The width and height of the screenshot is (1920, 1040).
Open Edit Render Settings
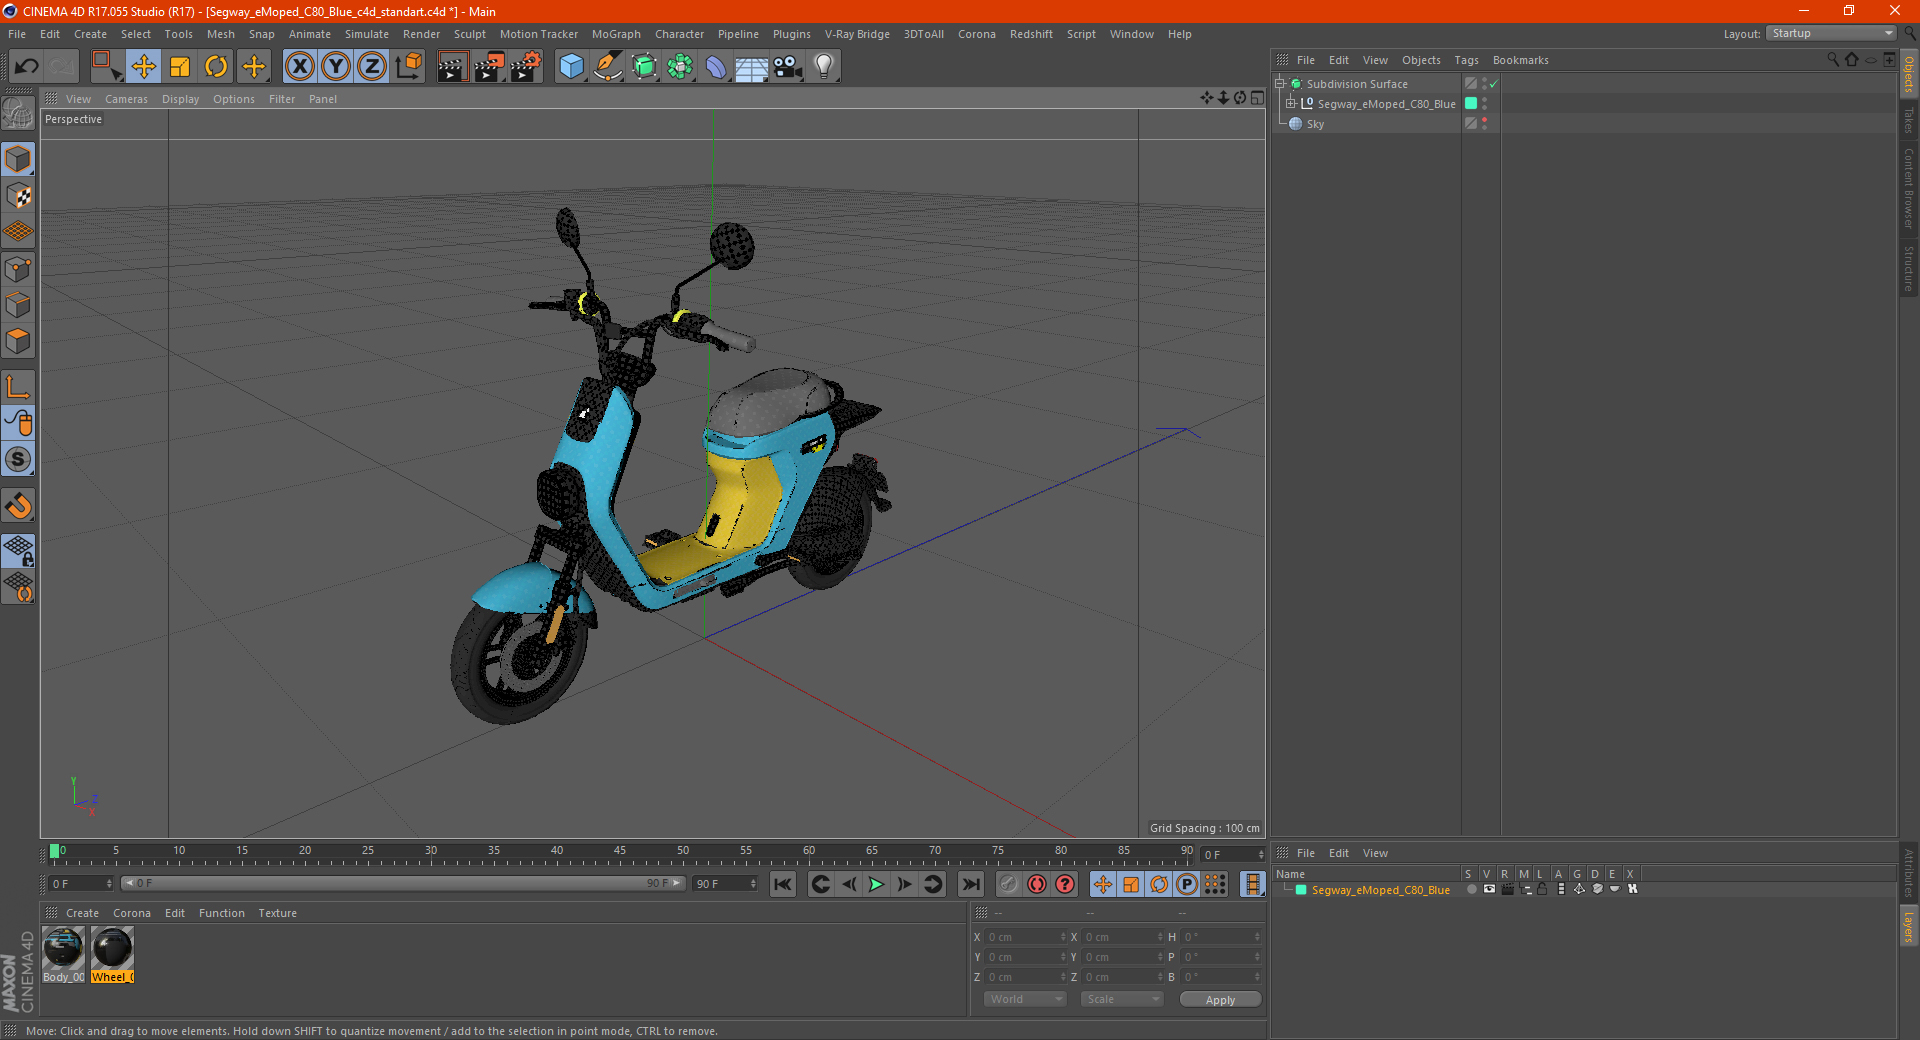tap(526, 67)
